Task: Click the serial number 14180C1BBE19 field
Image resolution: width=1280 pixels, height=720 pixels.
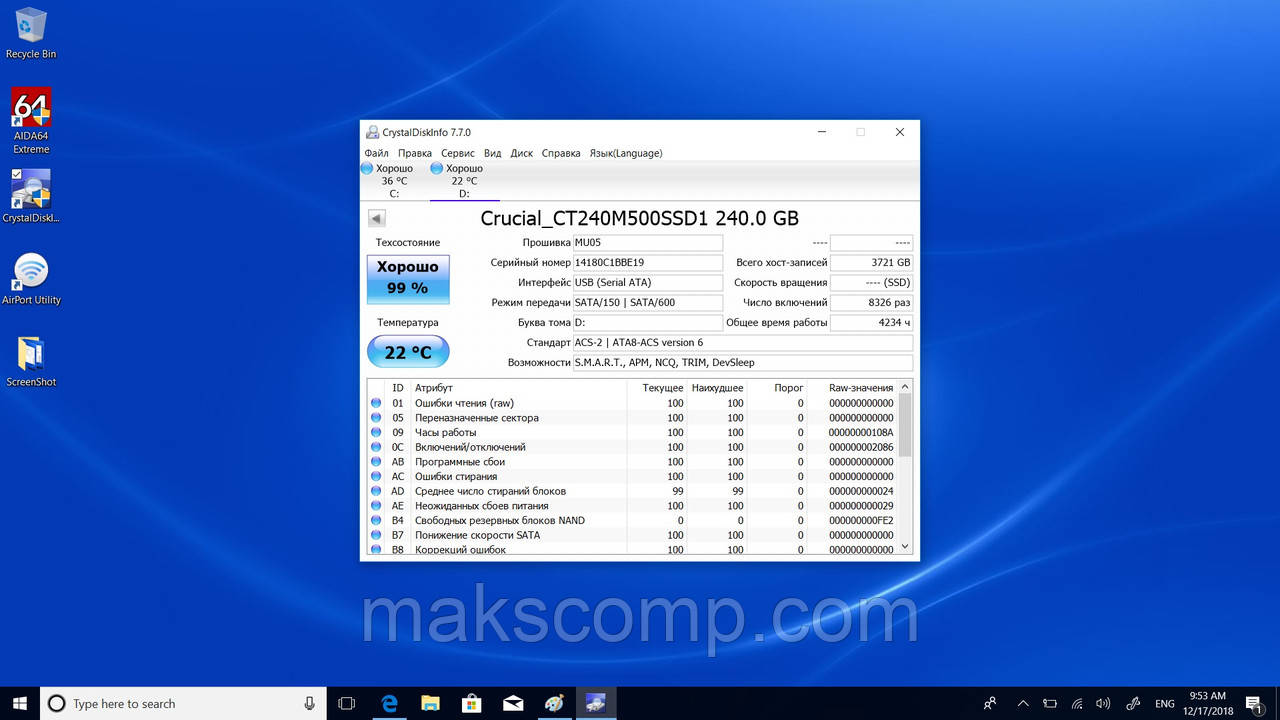Action: pos(647,263)
